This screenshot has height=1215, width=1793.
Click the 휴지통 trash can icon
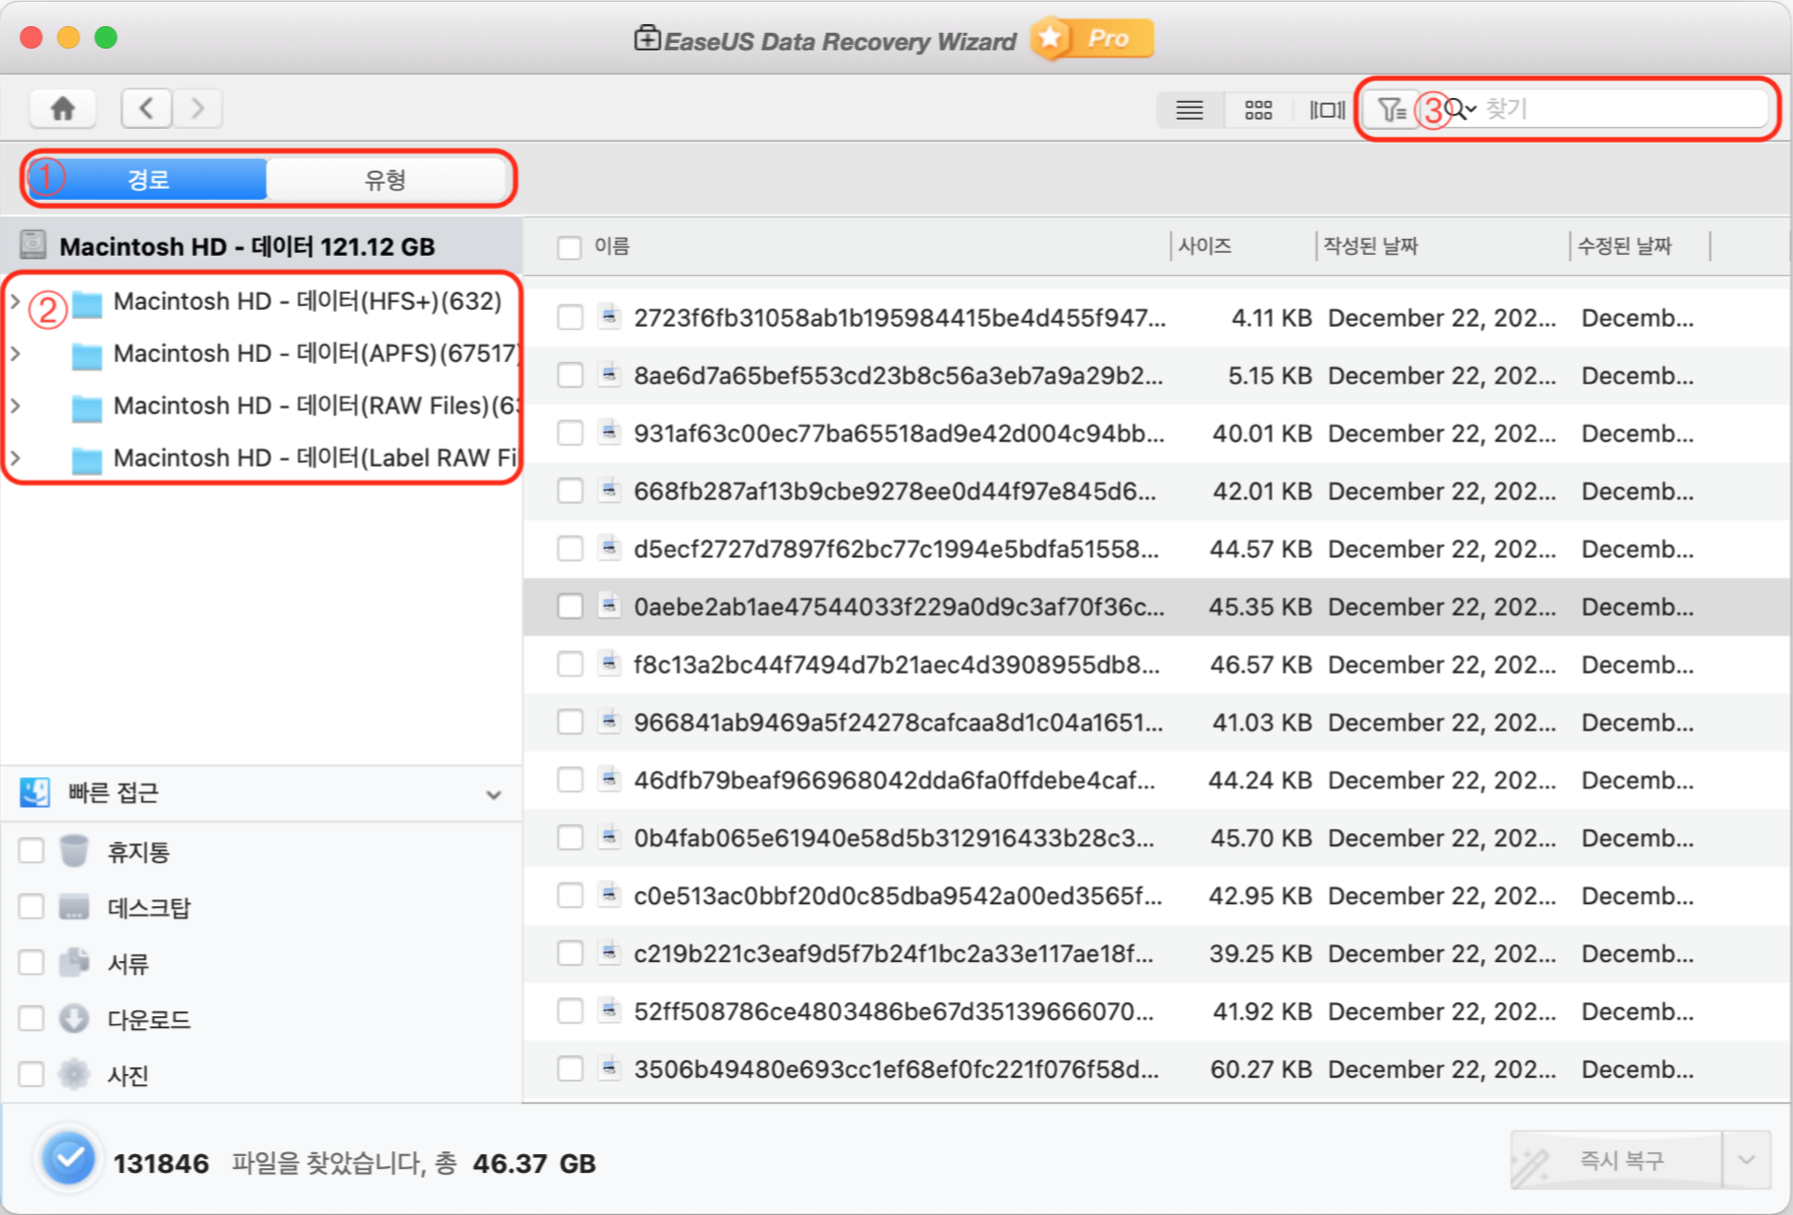[74, 851]
